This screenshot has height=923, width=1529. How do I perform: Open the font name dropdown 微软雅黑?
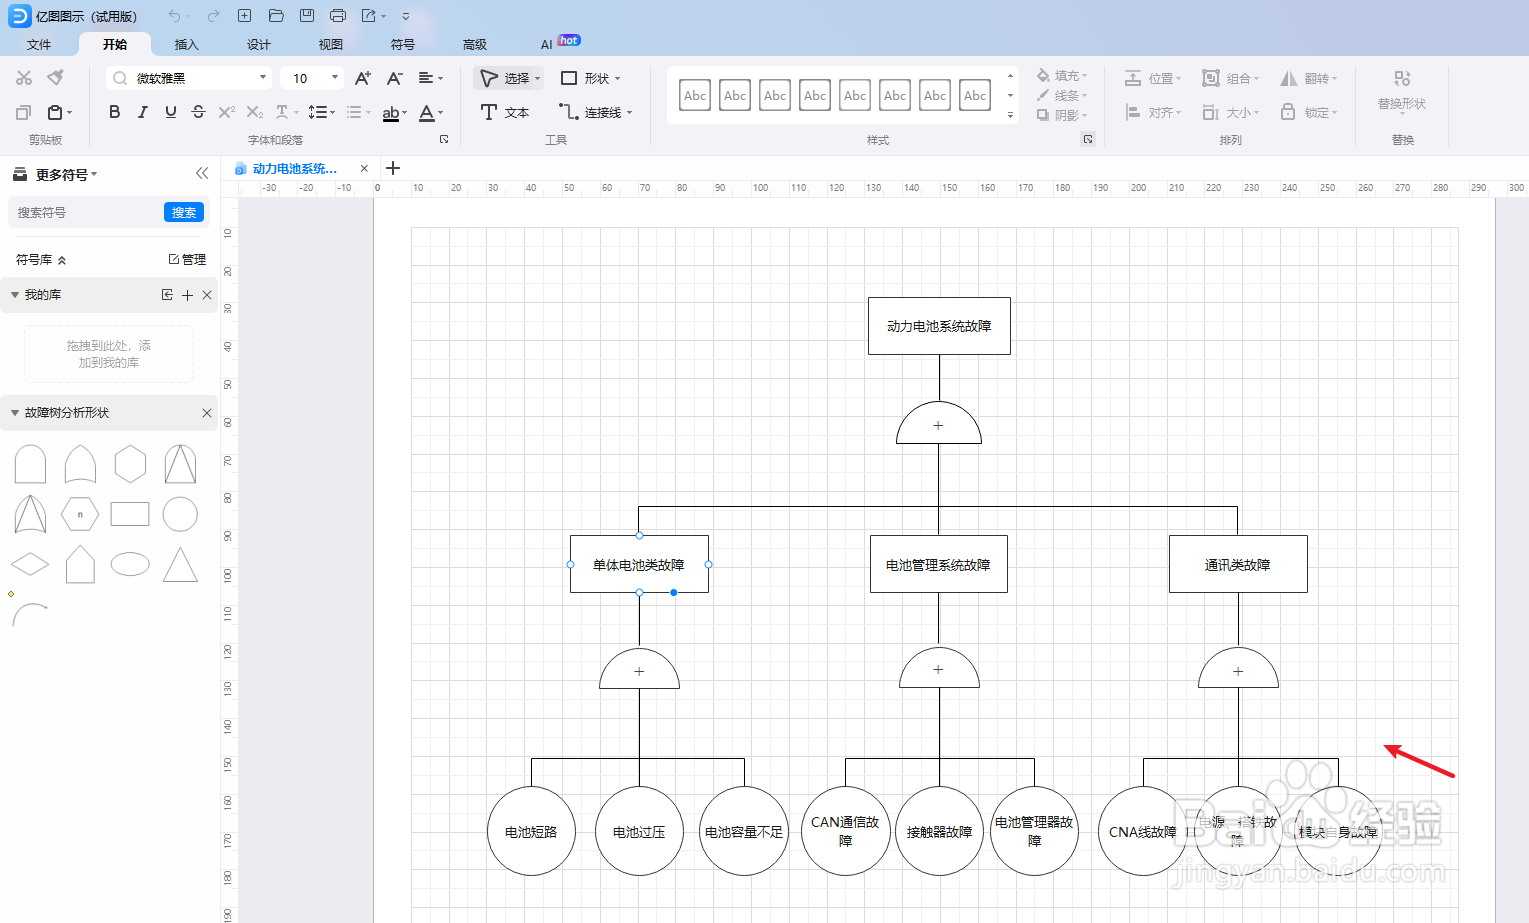189,78
